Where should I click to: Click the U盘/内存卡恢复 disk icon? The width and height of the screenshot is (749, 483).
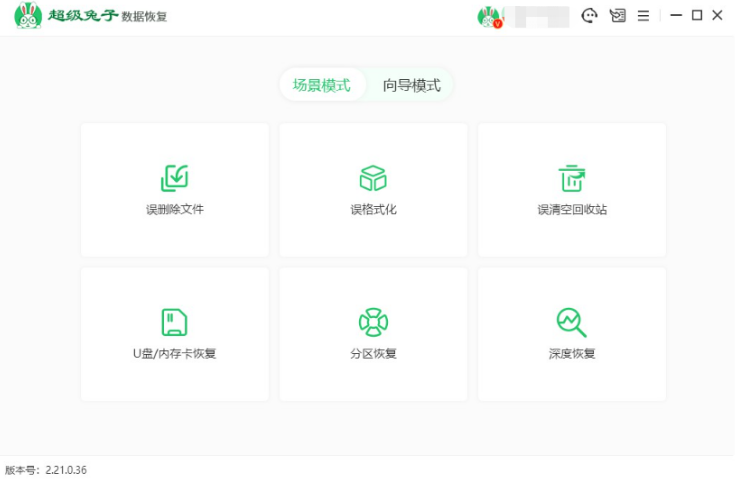pos(174,322)
